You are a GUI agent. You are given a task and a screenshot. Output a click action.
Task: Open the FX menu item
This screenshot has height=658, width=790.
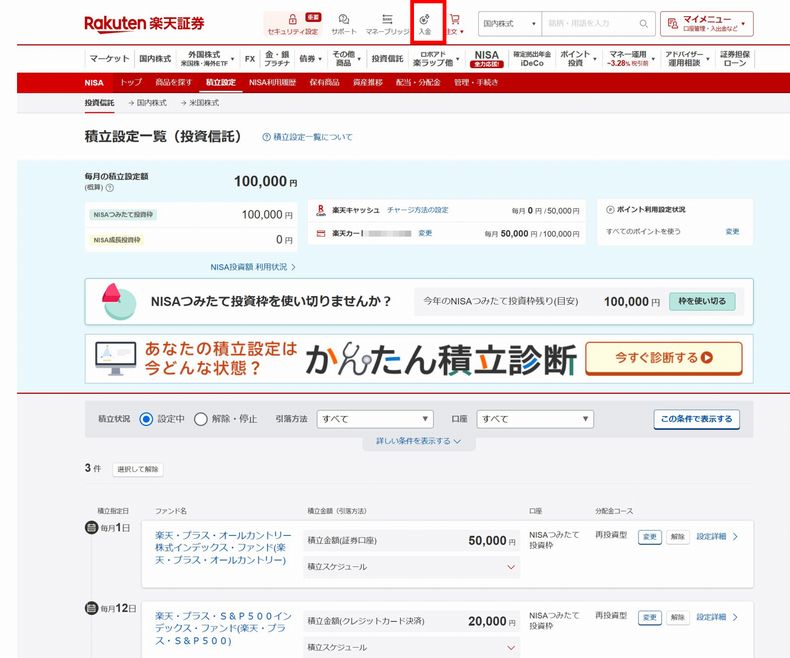250,58
